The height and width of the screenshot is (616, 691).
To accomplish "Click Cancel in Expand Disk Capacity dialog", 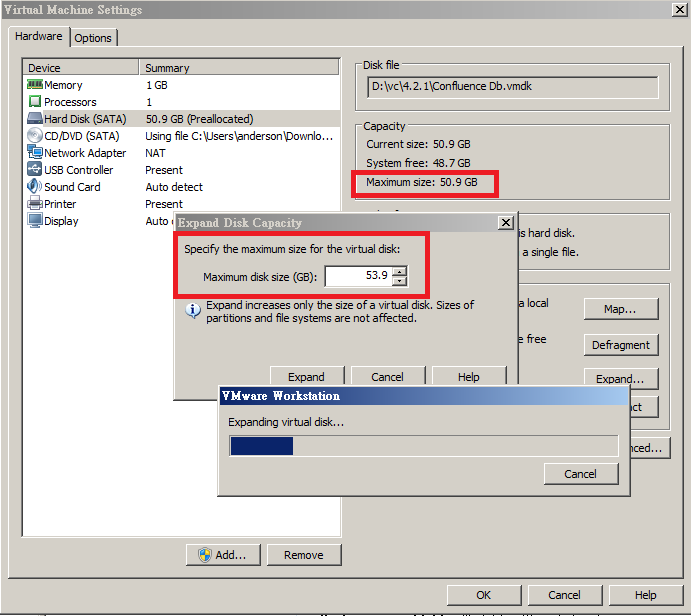I will [387, 377].
